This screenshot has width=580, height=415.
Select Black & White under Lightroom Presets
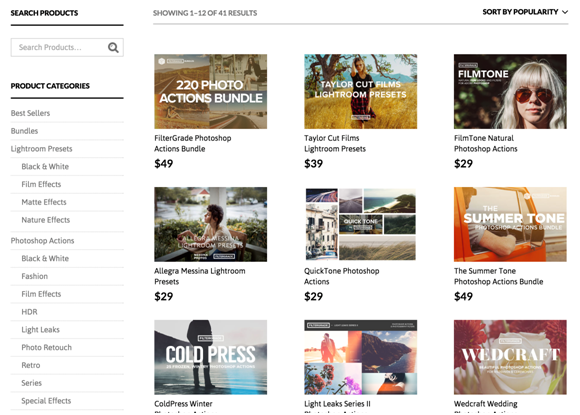coord(45,166)
